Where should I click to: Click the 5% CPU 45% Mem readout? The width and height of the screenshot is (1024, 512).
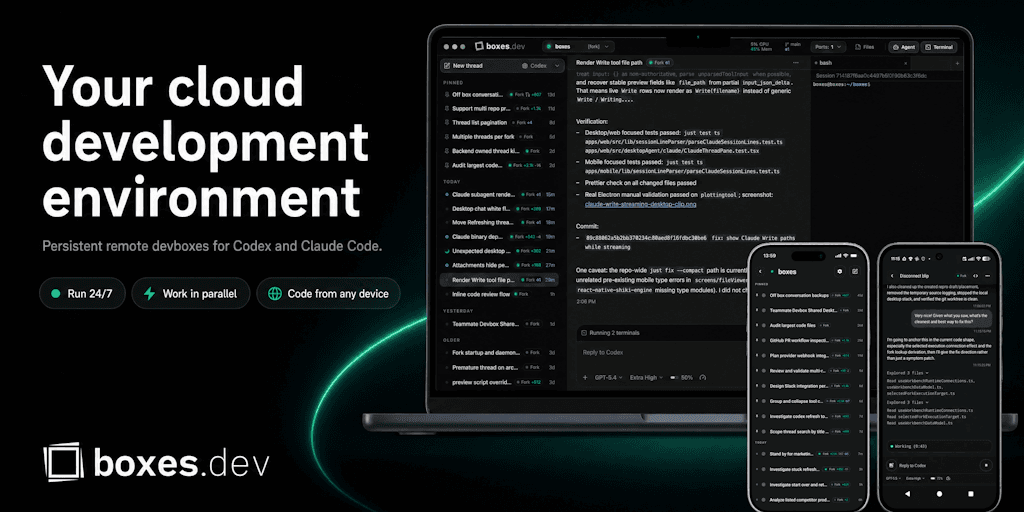[760, 46]
